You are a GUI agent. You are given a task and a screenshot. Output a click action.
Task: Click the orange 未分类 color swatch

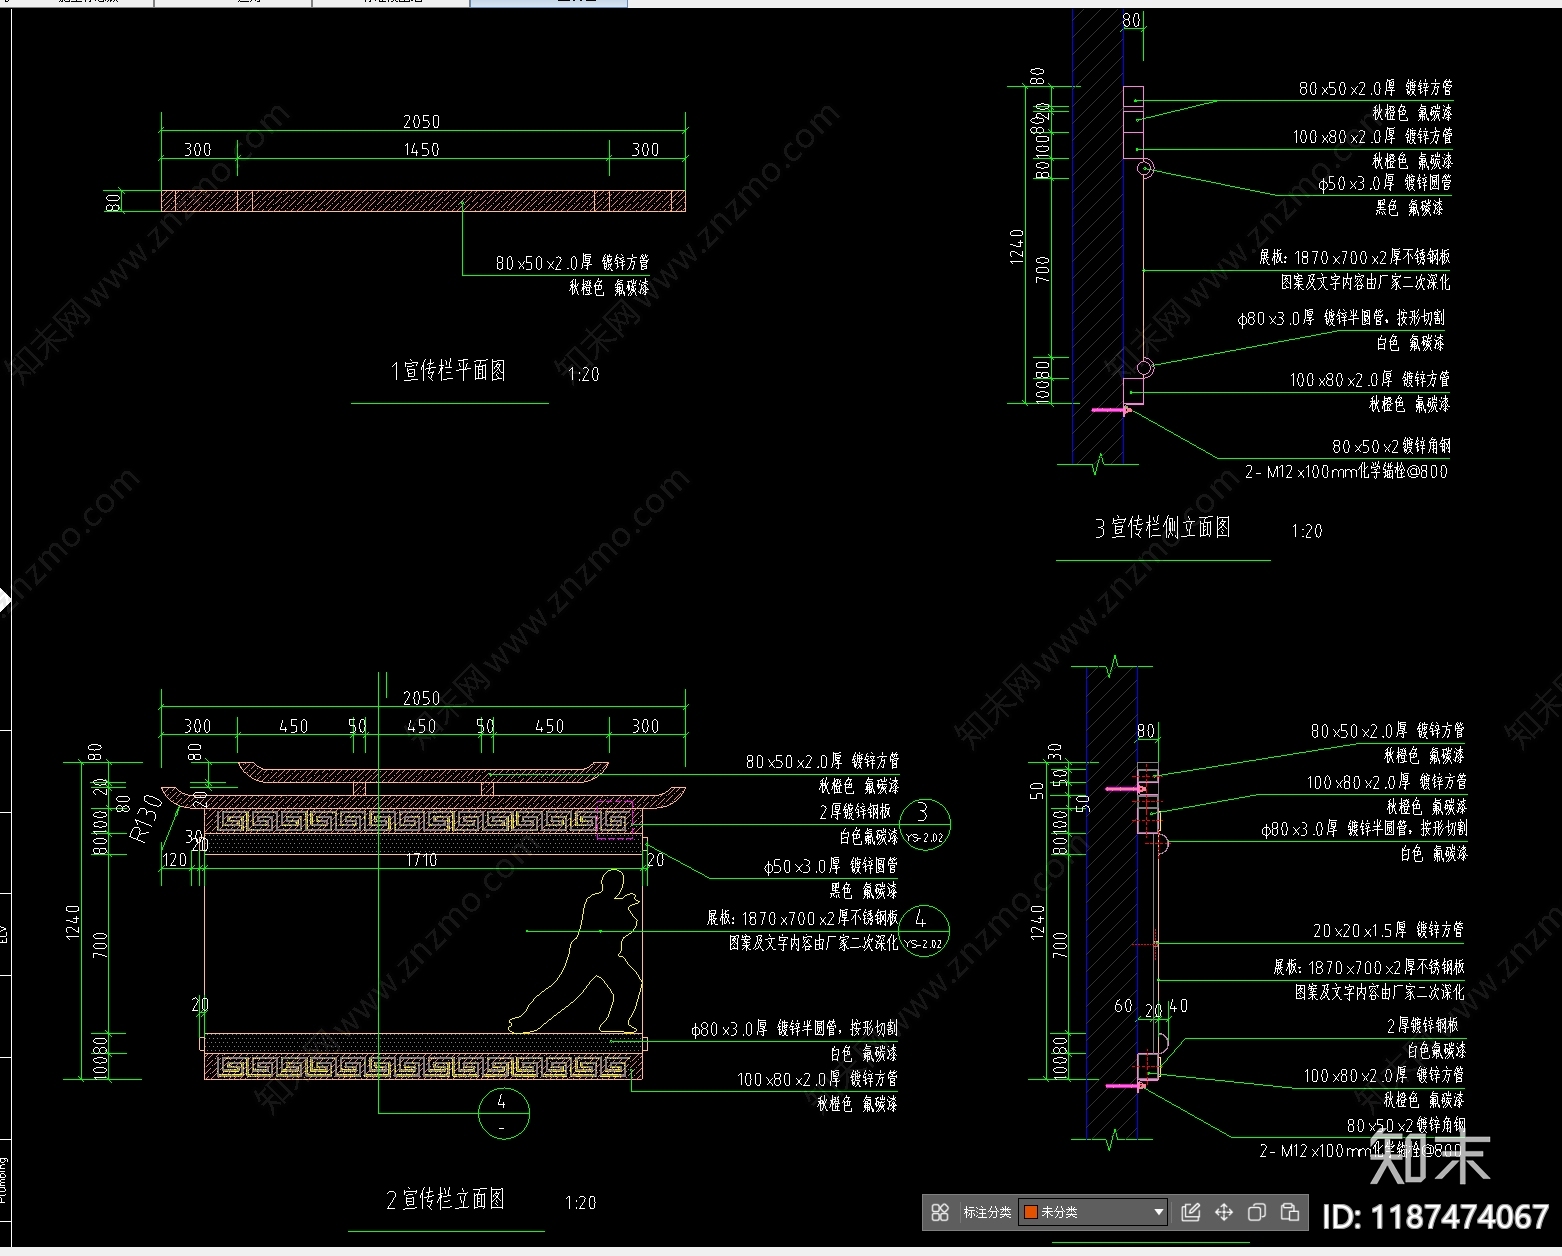coord(1031,1212)
